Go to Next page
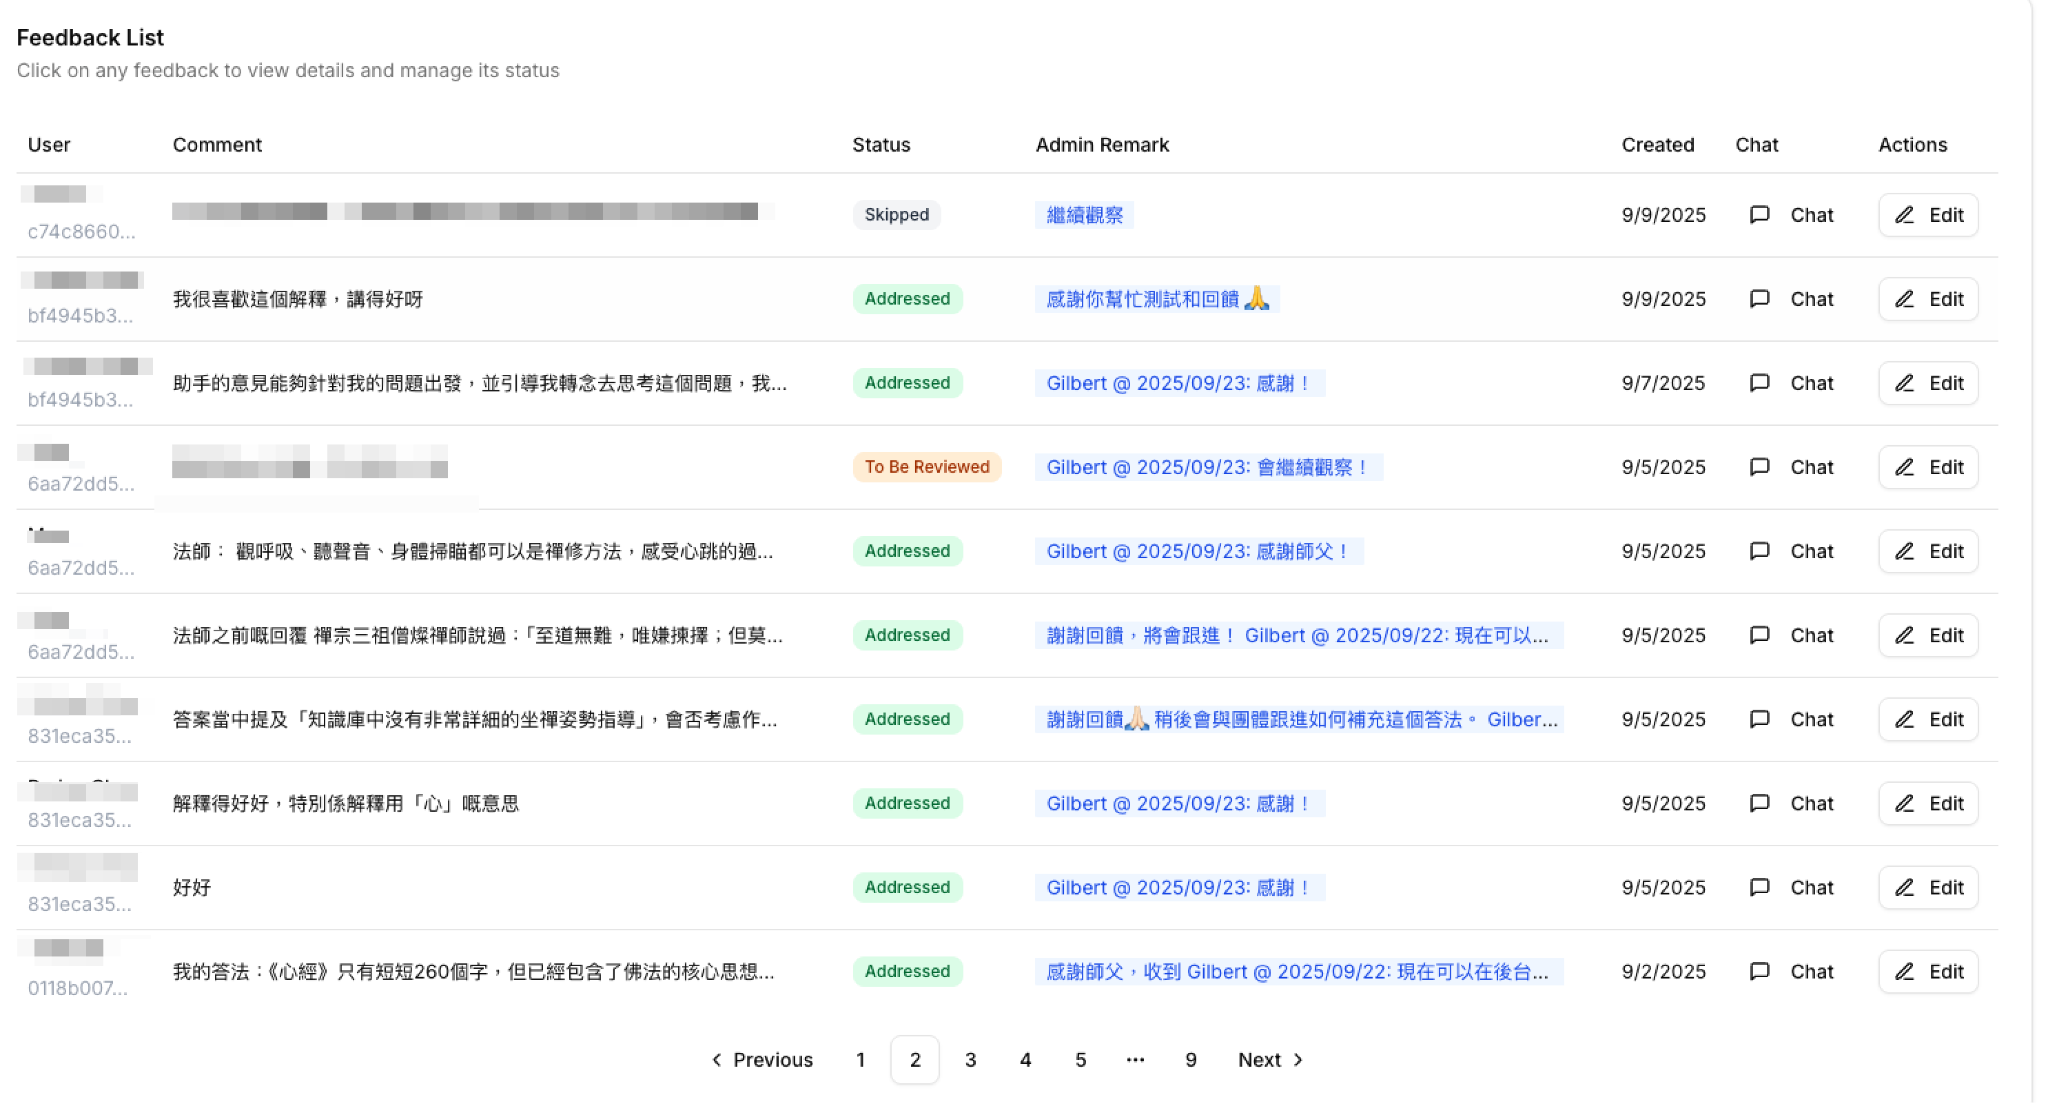Screen dimensions: 2048x1103 point(1270,1060)
